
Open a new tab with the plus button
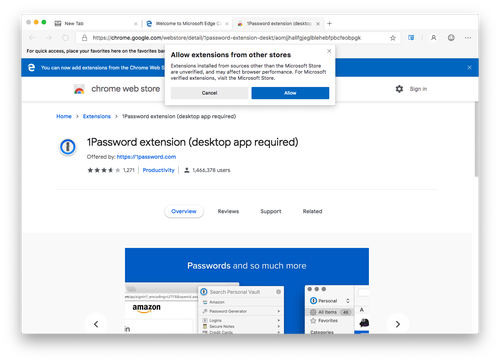coord(329,23)
